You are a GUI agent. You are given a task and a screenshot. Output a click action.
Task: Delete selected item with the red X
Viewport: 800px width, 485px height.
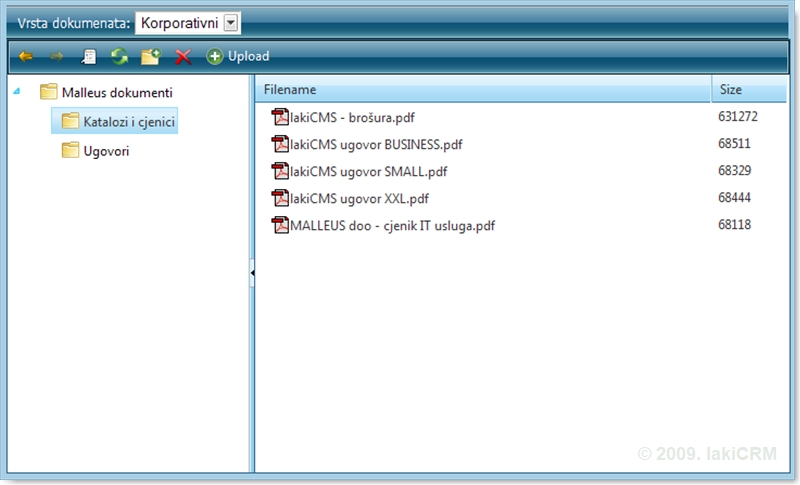[183, 57]
